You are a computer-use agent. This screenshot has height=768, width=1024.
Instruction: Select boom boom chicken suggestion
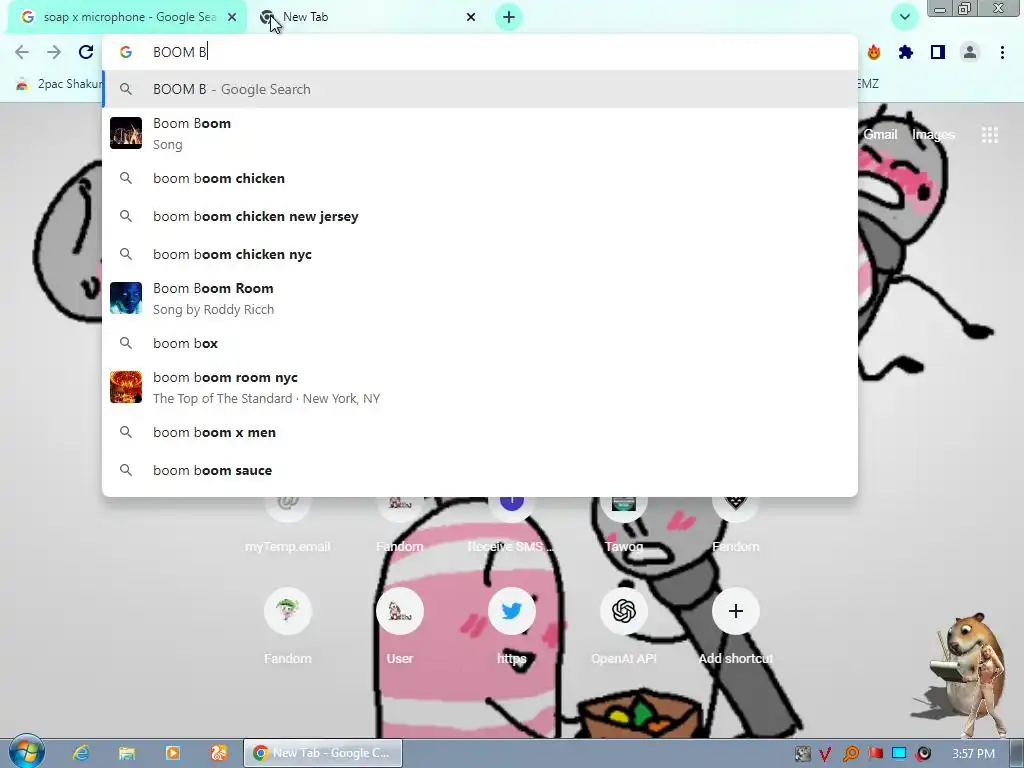[x=480, y=178]
